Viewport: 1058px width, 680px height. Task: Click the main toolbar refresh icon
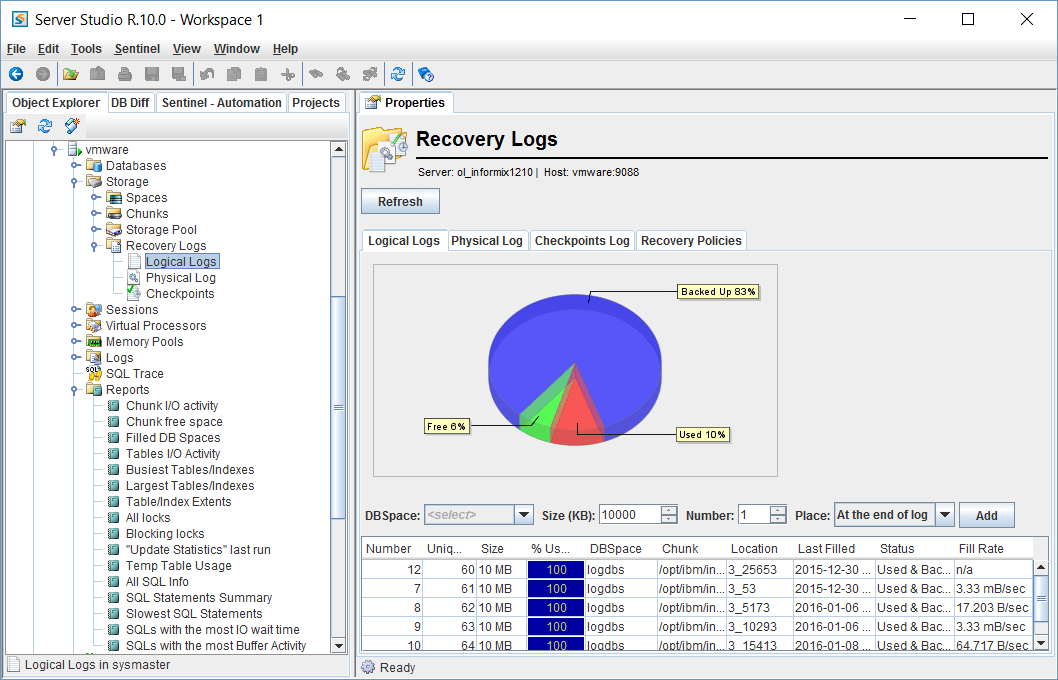[x=398, y=74]
